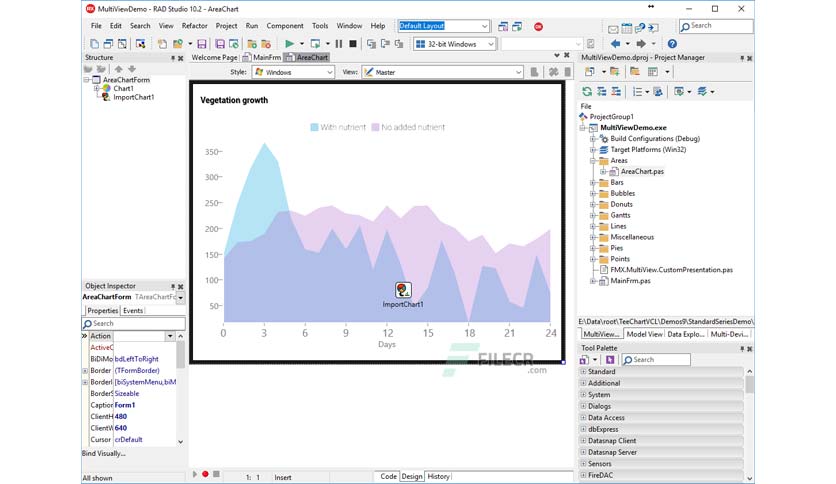Screen dimensions: 836x484
Task: Click the Move Down arrow in Structure panel
Action: (132, 69)
